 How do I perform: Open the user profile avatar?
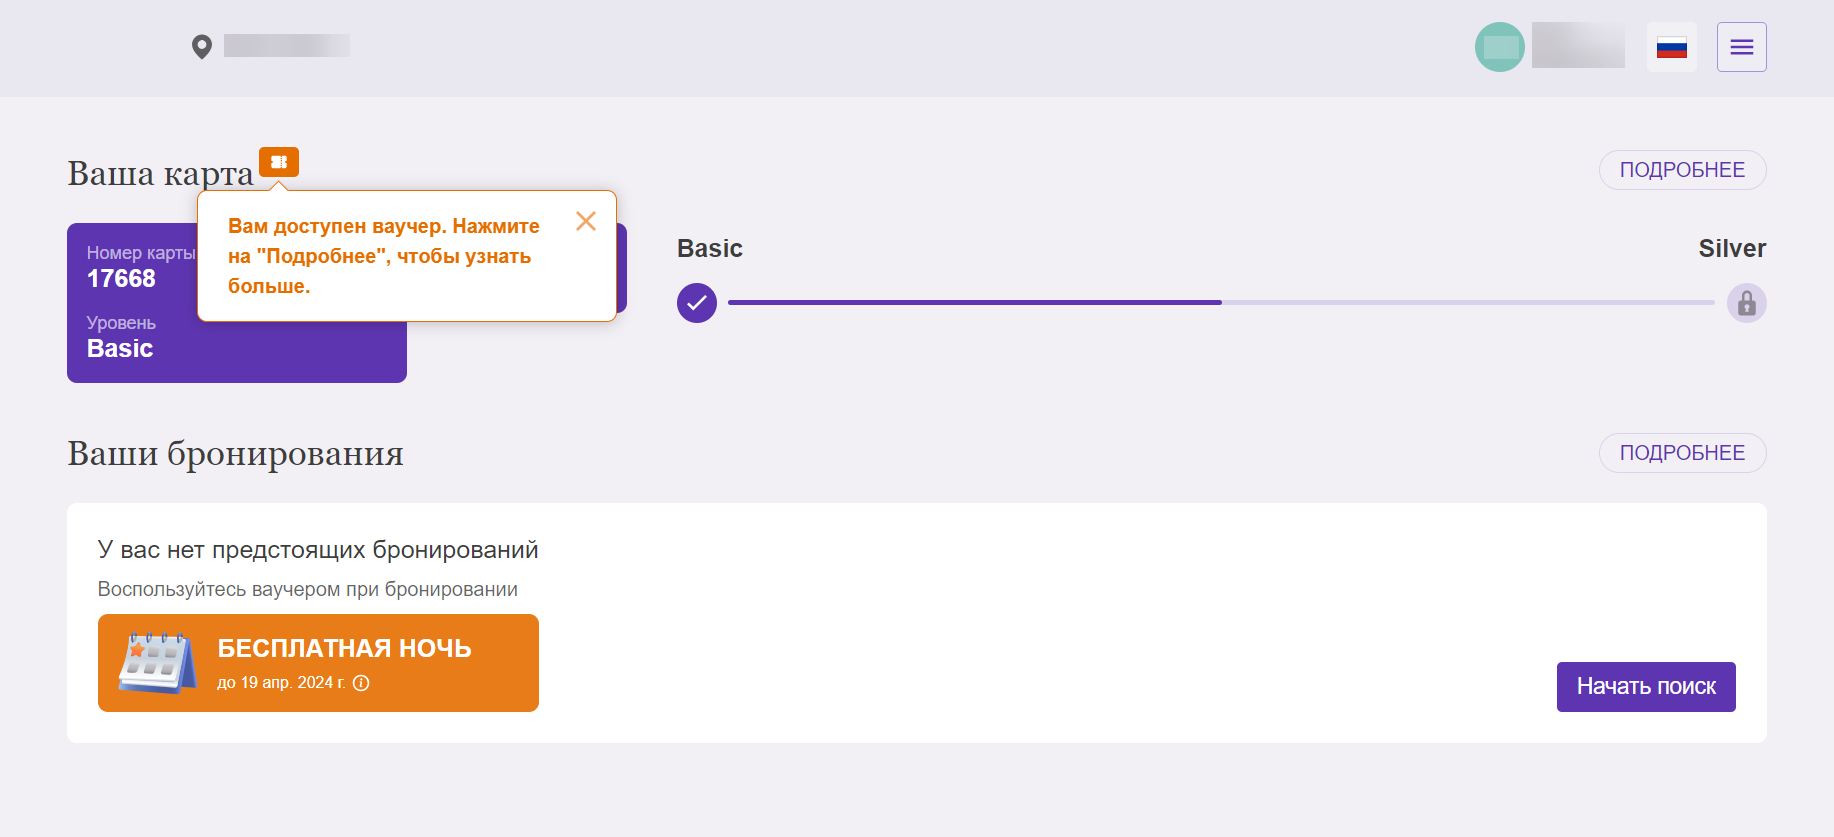click(x=1500, y=47)
